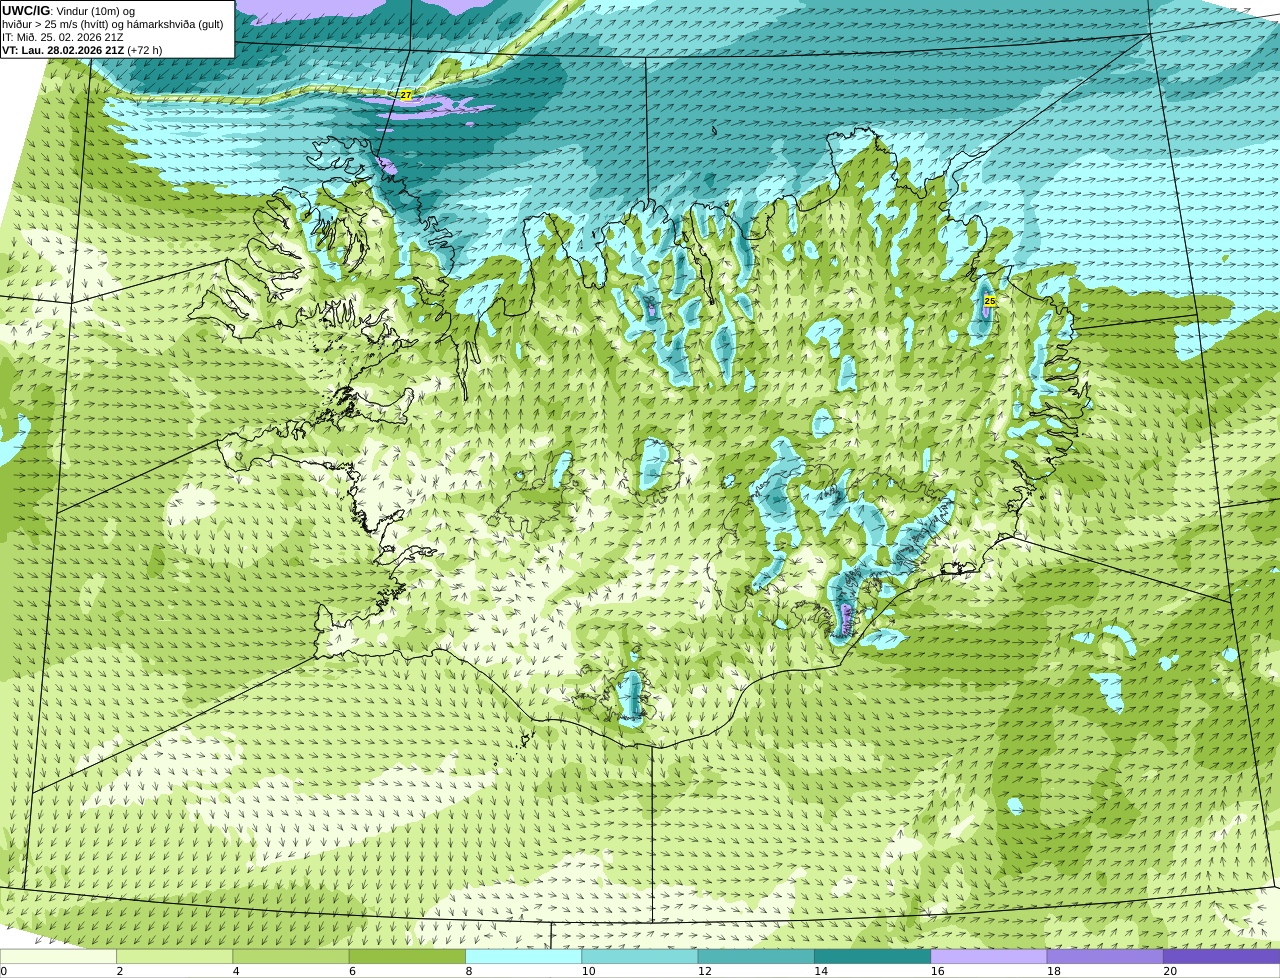Image resolution: width=1280 pixels, height=978 pixels.
Task: Click the color scale tick label 12
Action: click(704, 971)
